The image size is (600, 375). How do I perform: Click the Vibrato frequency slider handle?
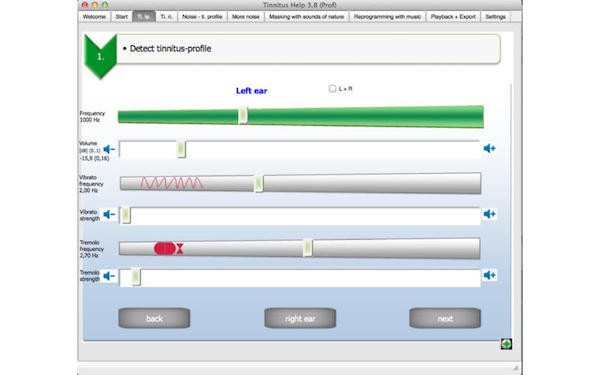tap(259, 184)
